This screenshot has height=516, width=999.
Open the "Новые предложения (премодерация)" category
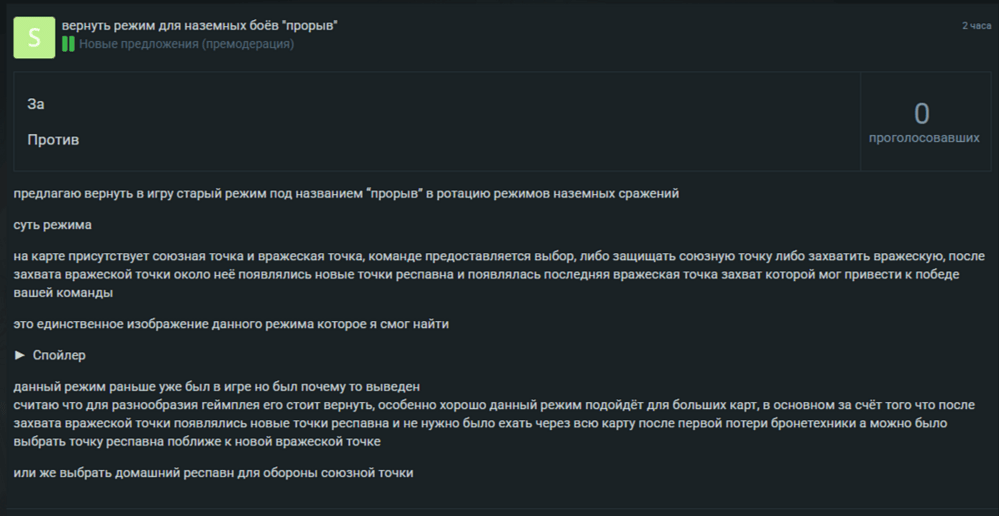187,44
